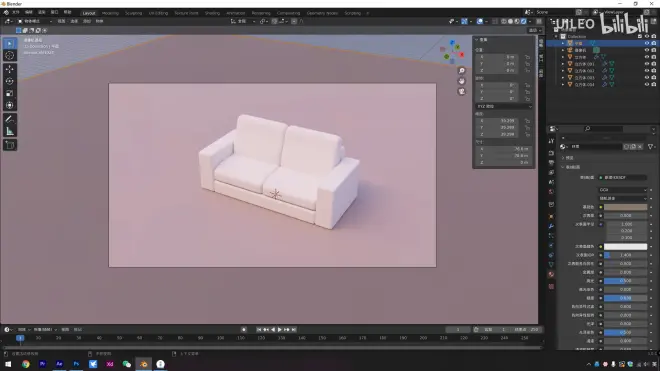Screen dimensions: 660x371
Task: Open Blender from the Windows taskbar
Action: click(144, 364)
